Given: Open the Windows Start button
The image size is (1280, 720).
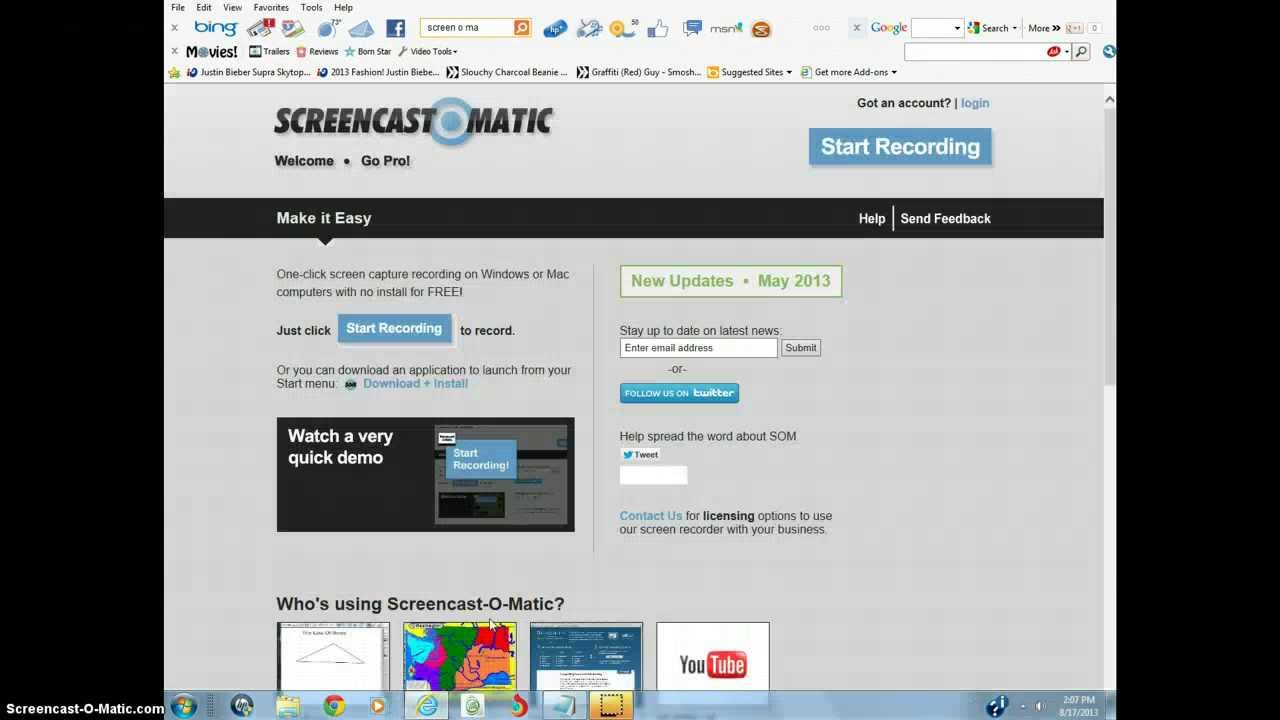Looking at the screenshot, I should tap(183, 706).
